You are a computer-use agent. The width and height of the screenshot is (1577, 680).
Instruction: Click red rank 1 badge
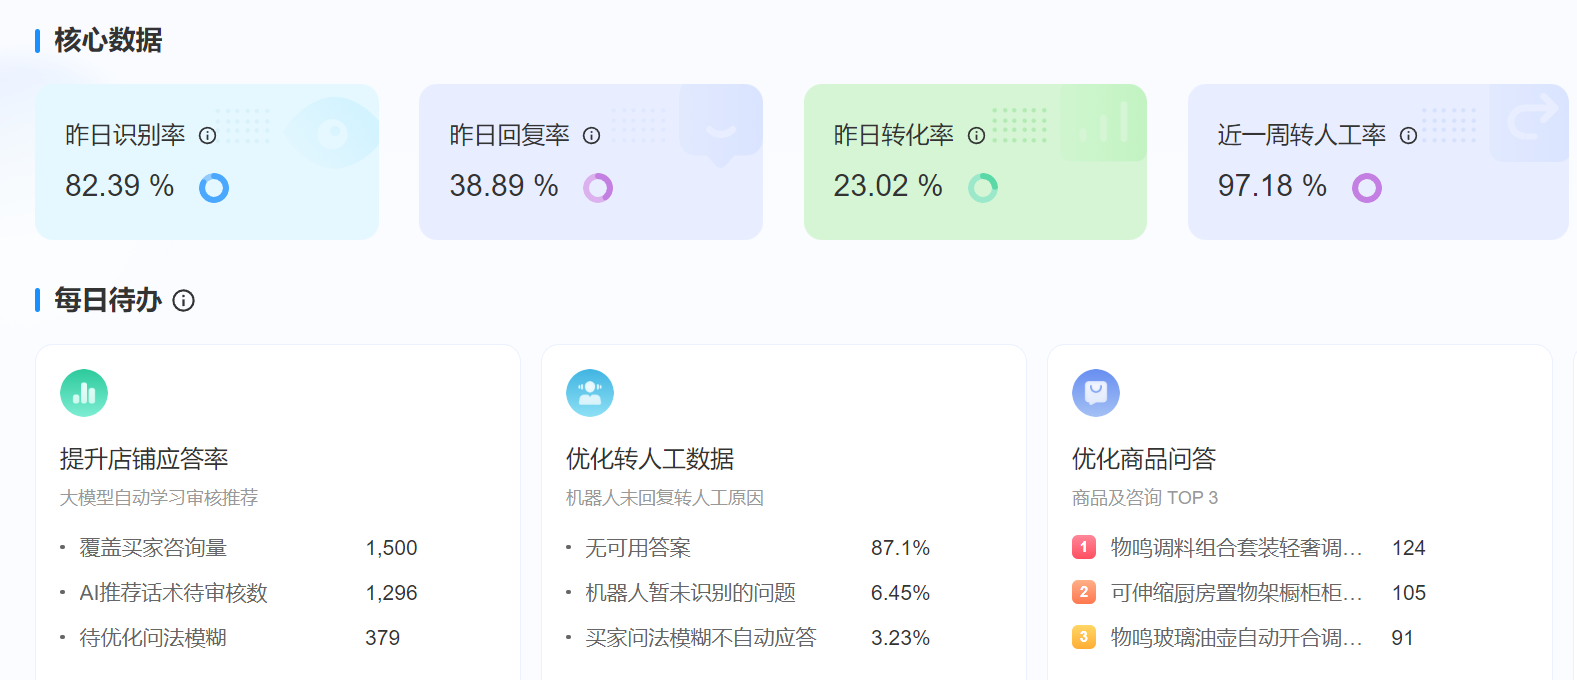(1084, 547)
